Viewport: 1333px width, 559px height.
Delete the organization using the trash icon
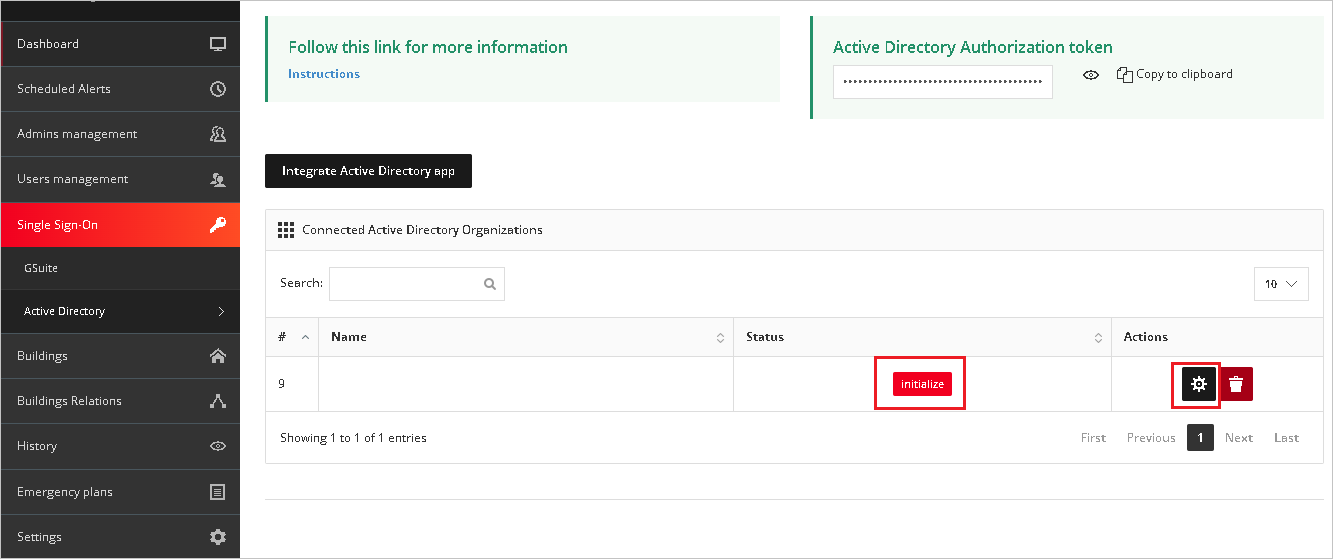[1237, 384]
